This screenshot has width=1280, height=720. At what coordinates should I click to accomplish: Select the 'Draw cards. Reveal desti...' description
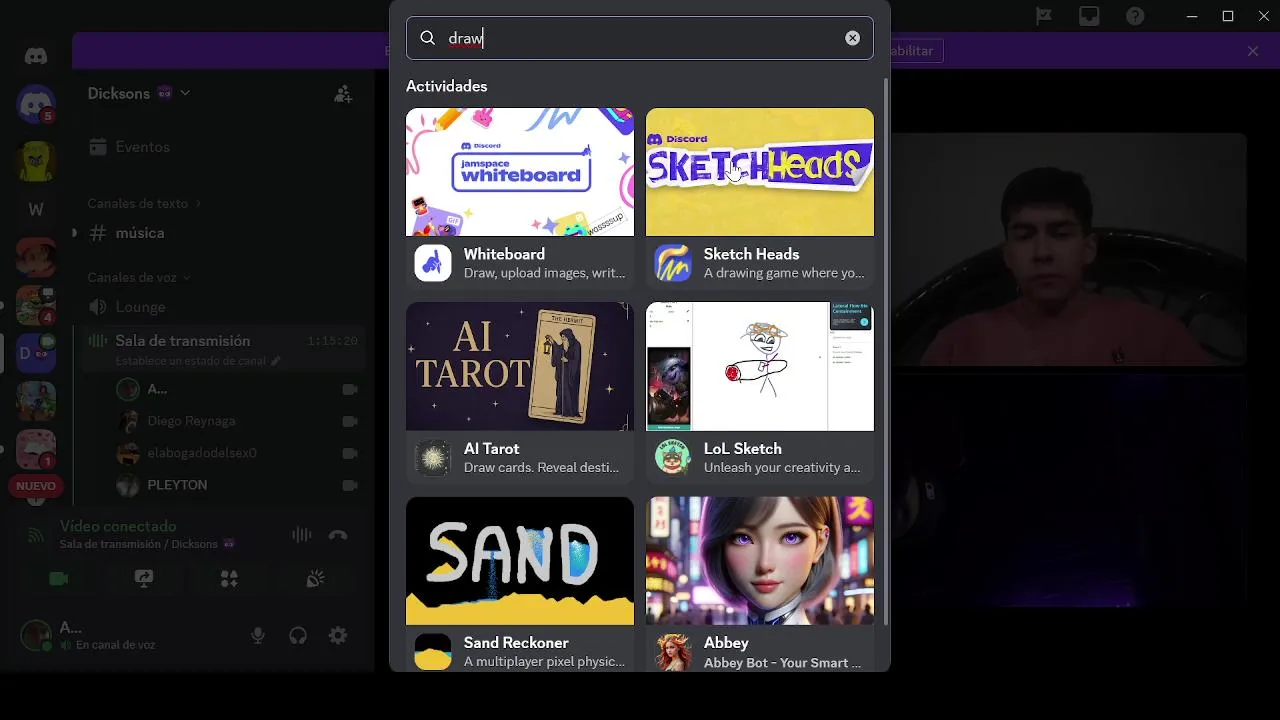(541, 467)
